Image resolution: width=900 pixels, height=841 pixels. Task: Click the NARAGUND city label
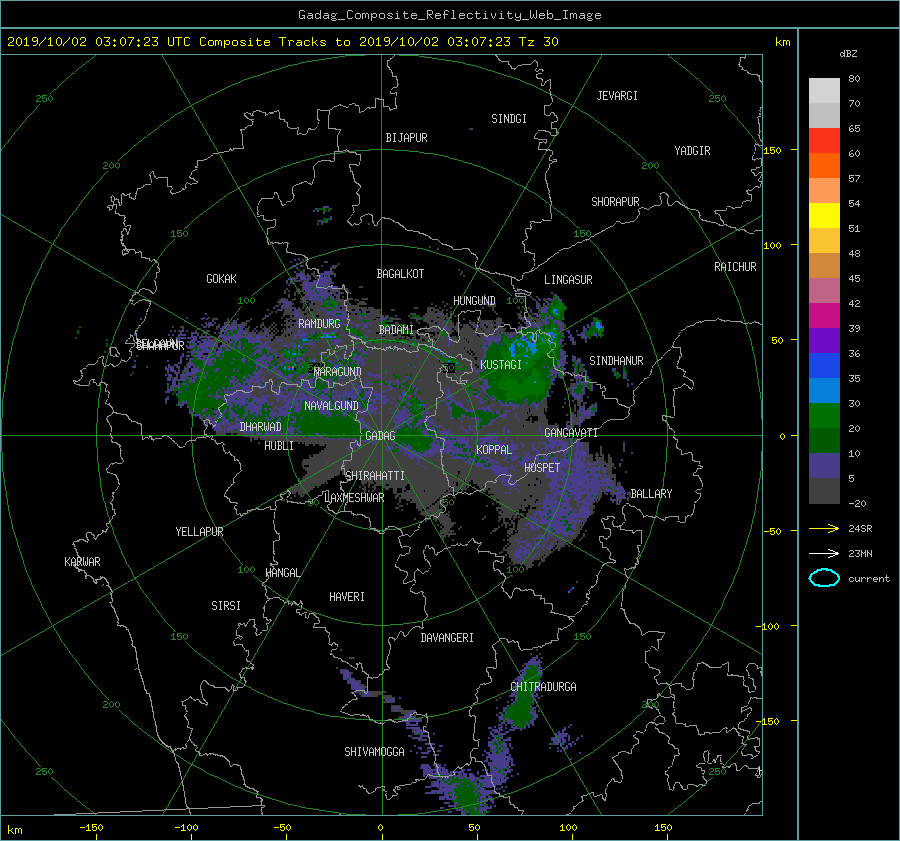click(338, 372)
